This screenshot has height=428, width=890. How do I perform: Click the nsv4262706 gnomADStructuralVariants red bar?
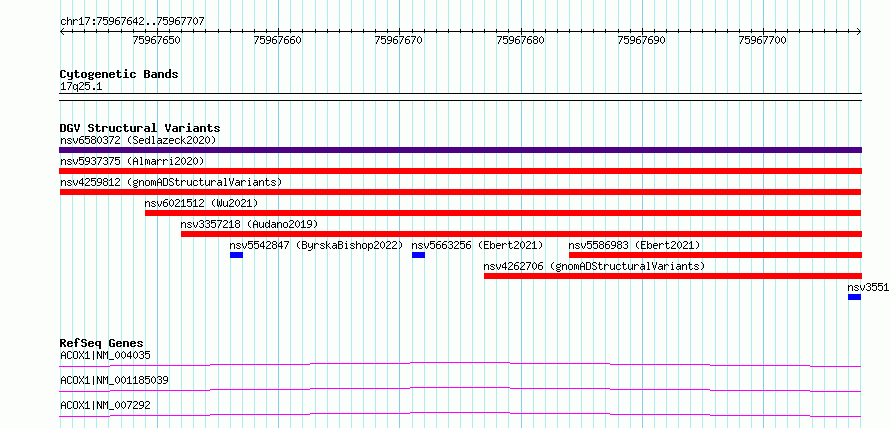(673, 276)
